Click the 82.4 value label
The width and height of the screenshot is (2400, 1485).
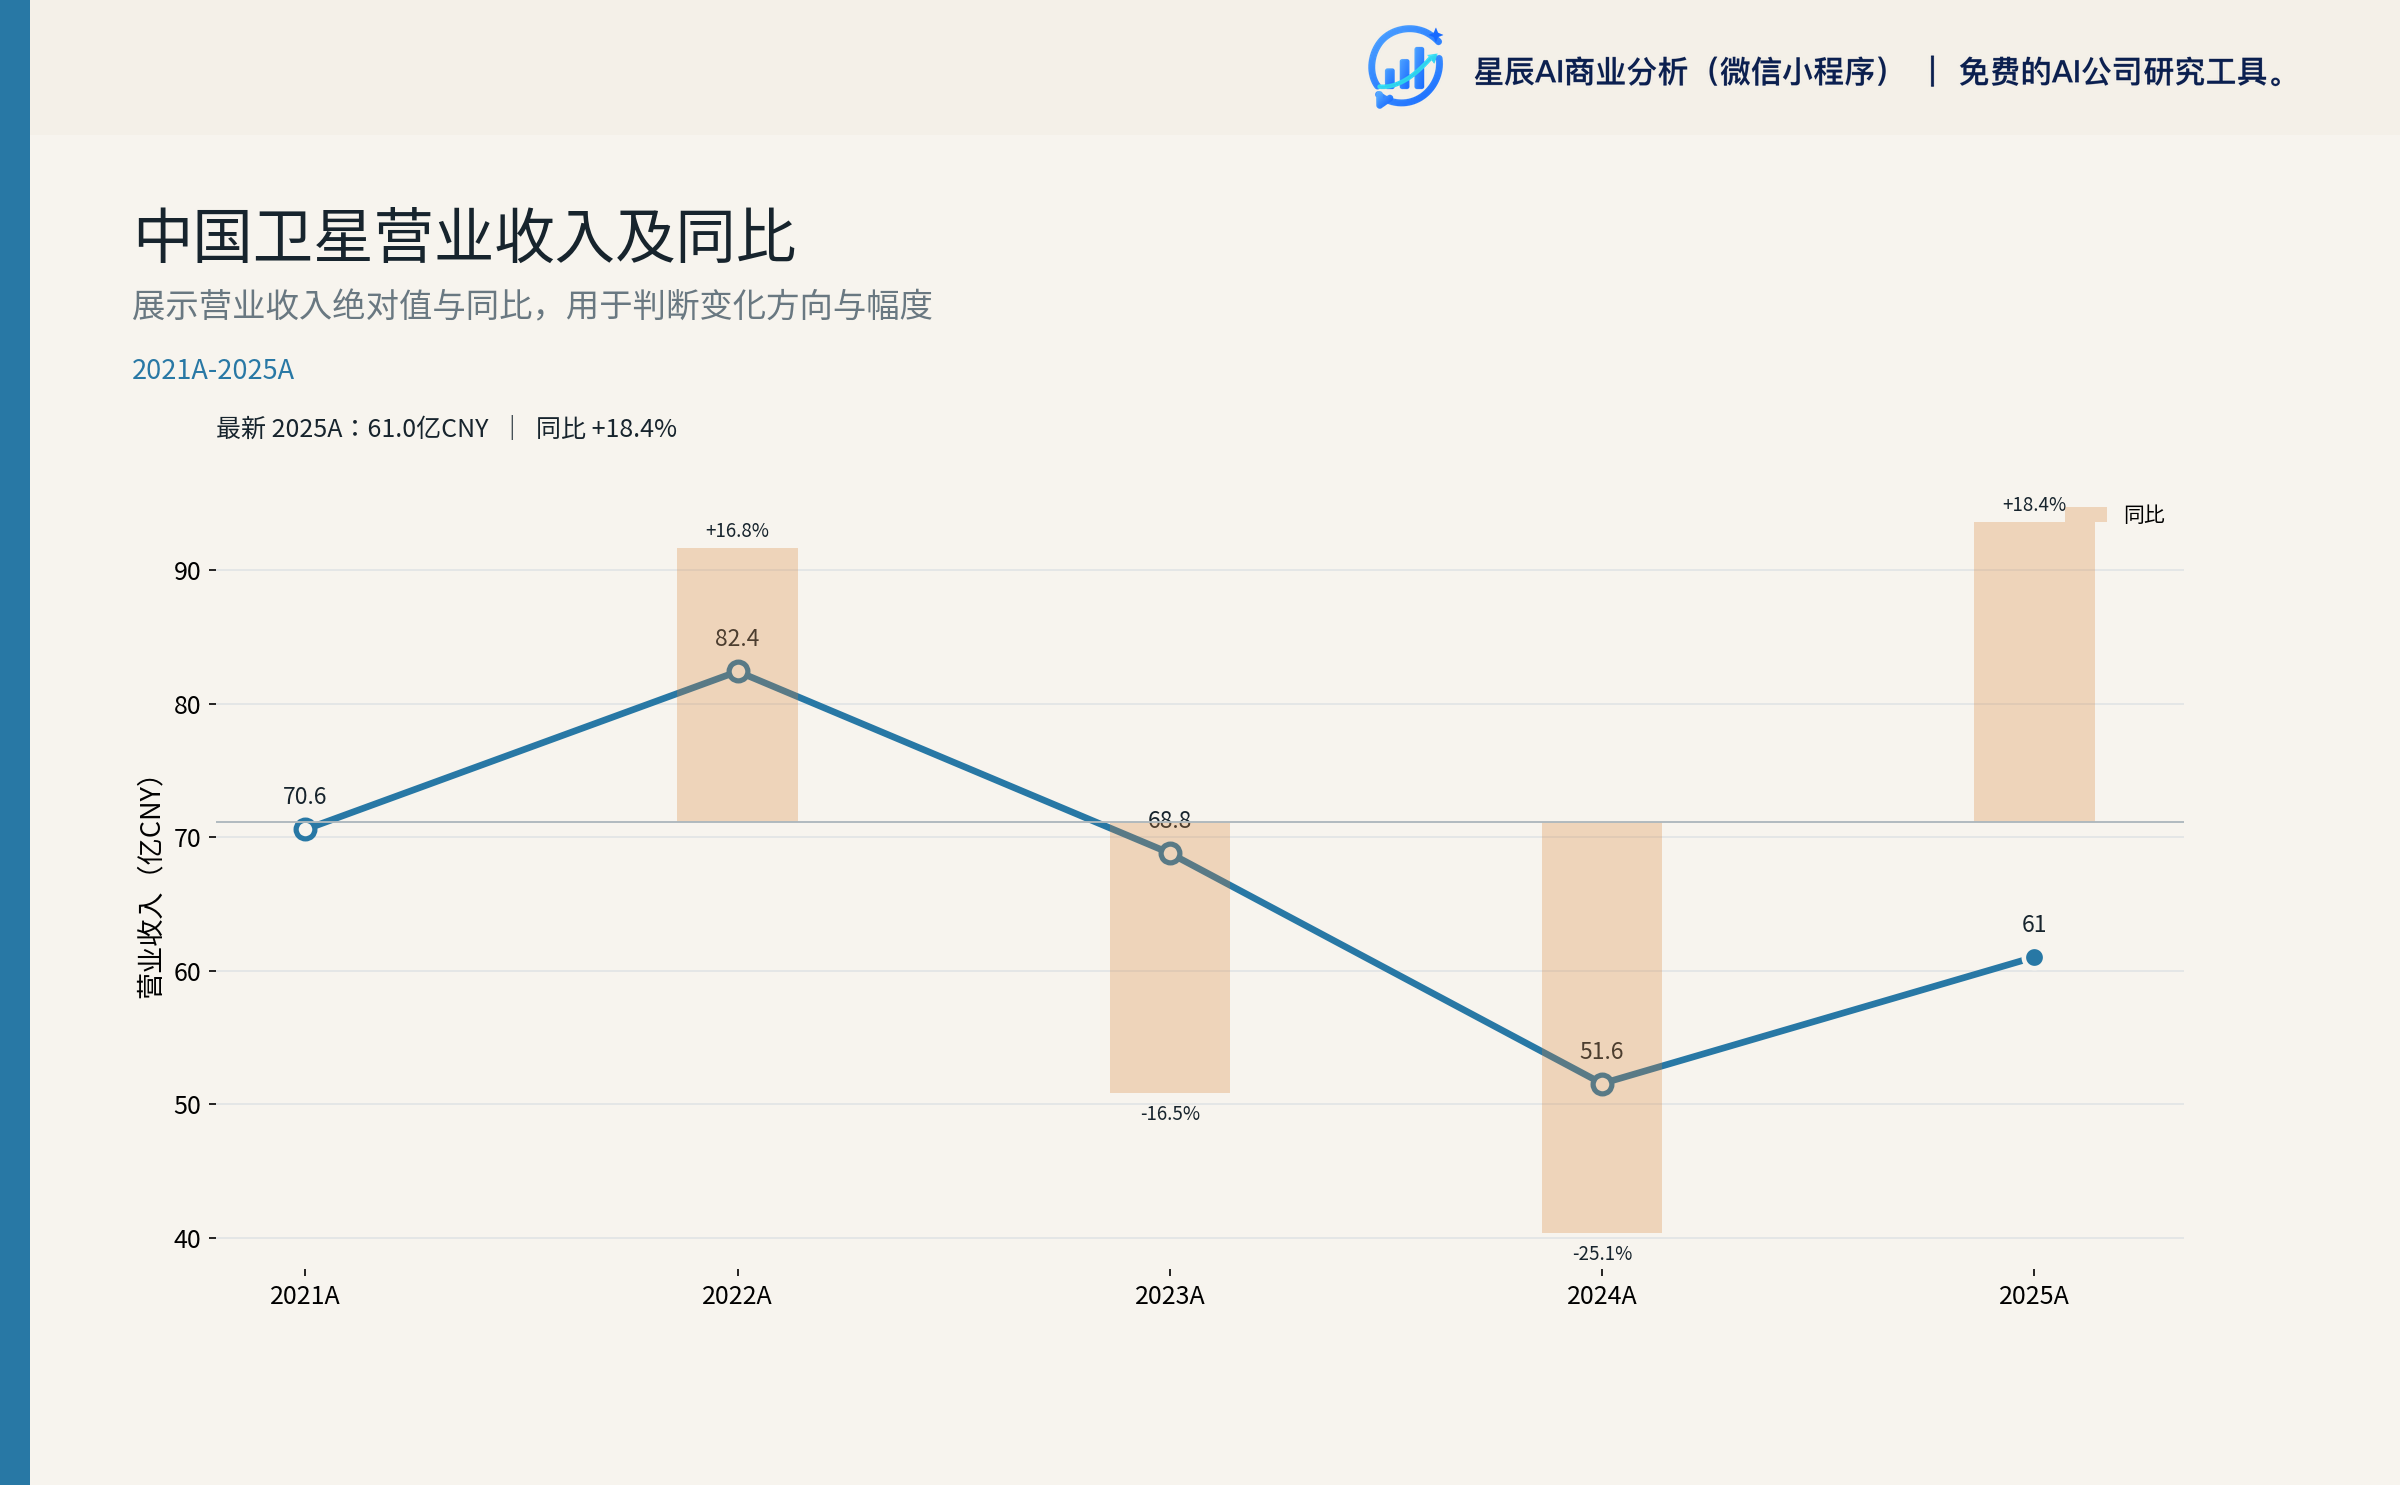pyautogui.click(x=737, y=638)
